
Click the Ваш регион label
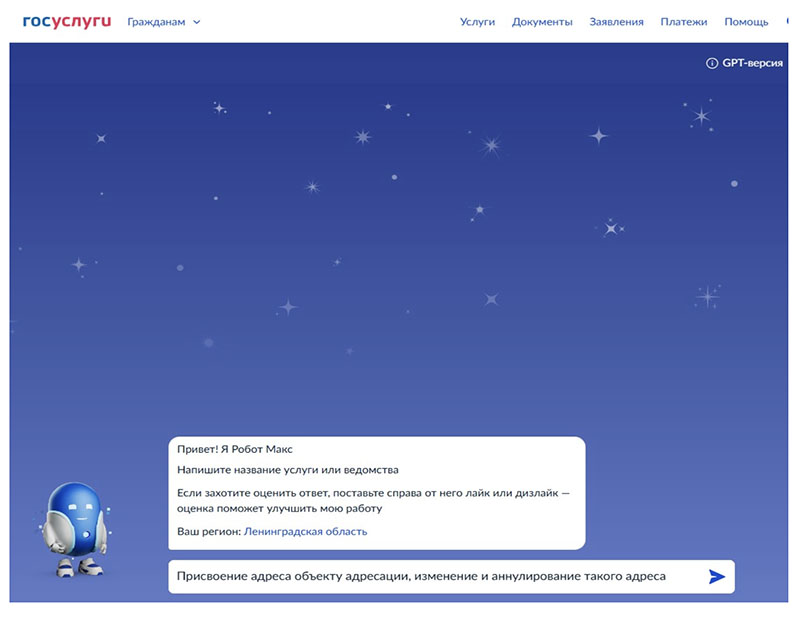209,531
